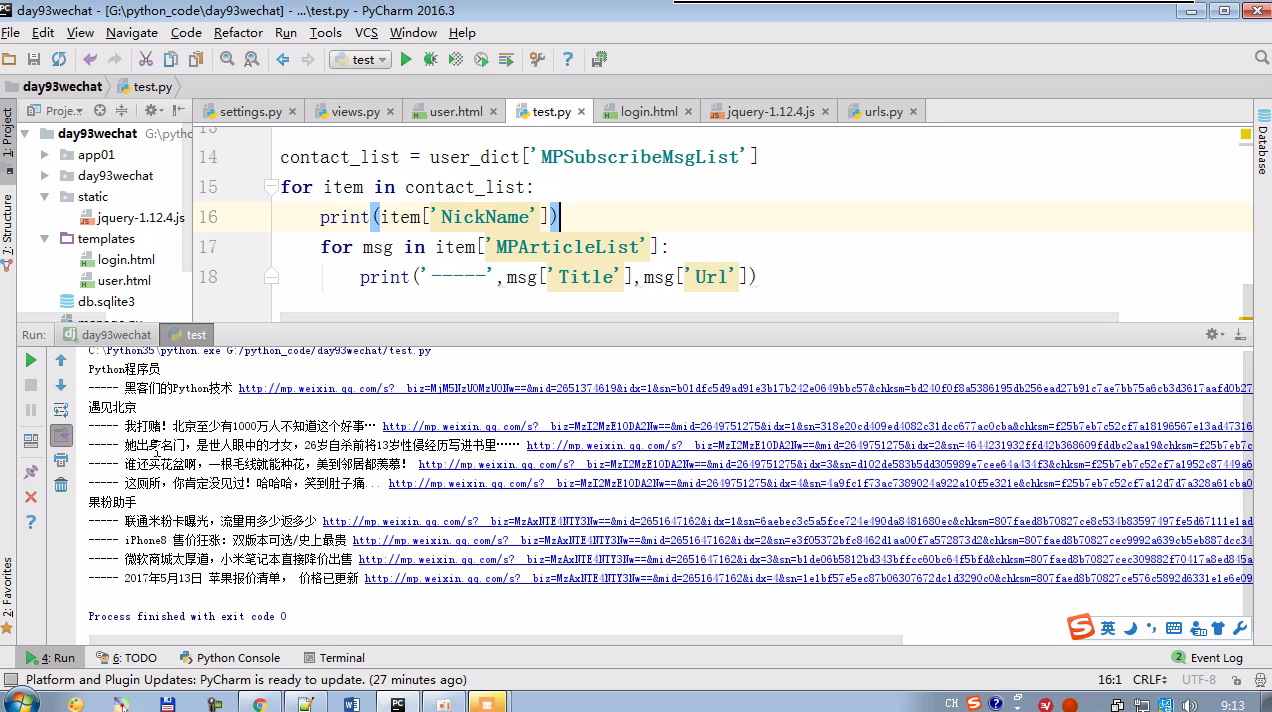The width and height of the screenshot is (1272, 712).
Task: Run with coverage toolbar icon
Action: (456, 60)
